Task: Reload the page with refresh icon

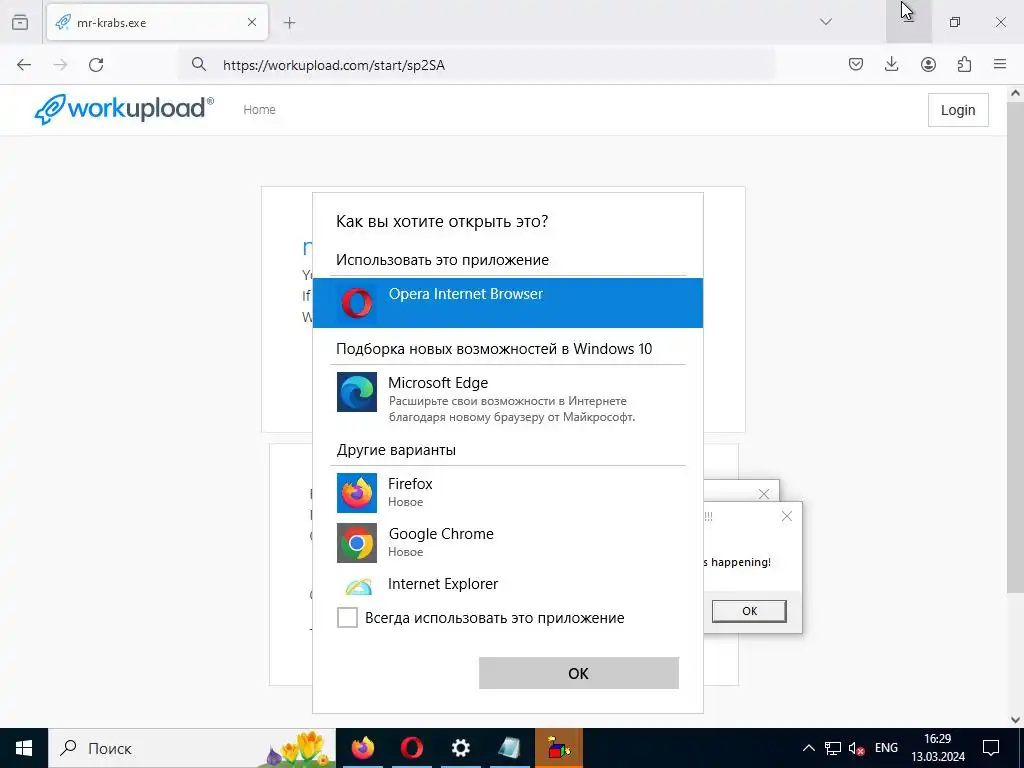Action: (x=96, y=65)
